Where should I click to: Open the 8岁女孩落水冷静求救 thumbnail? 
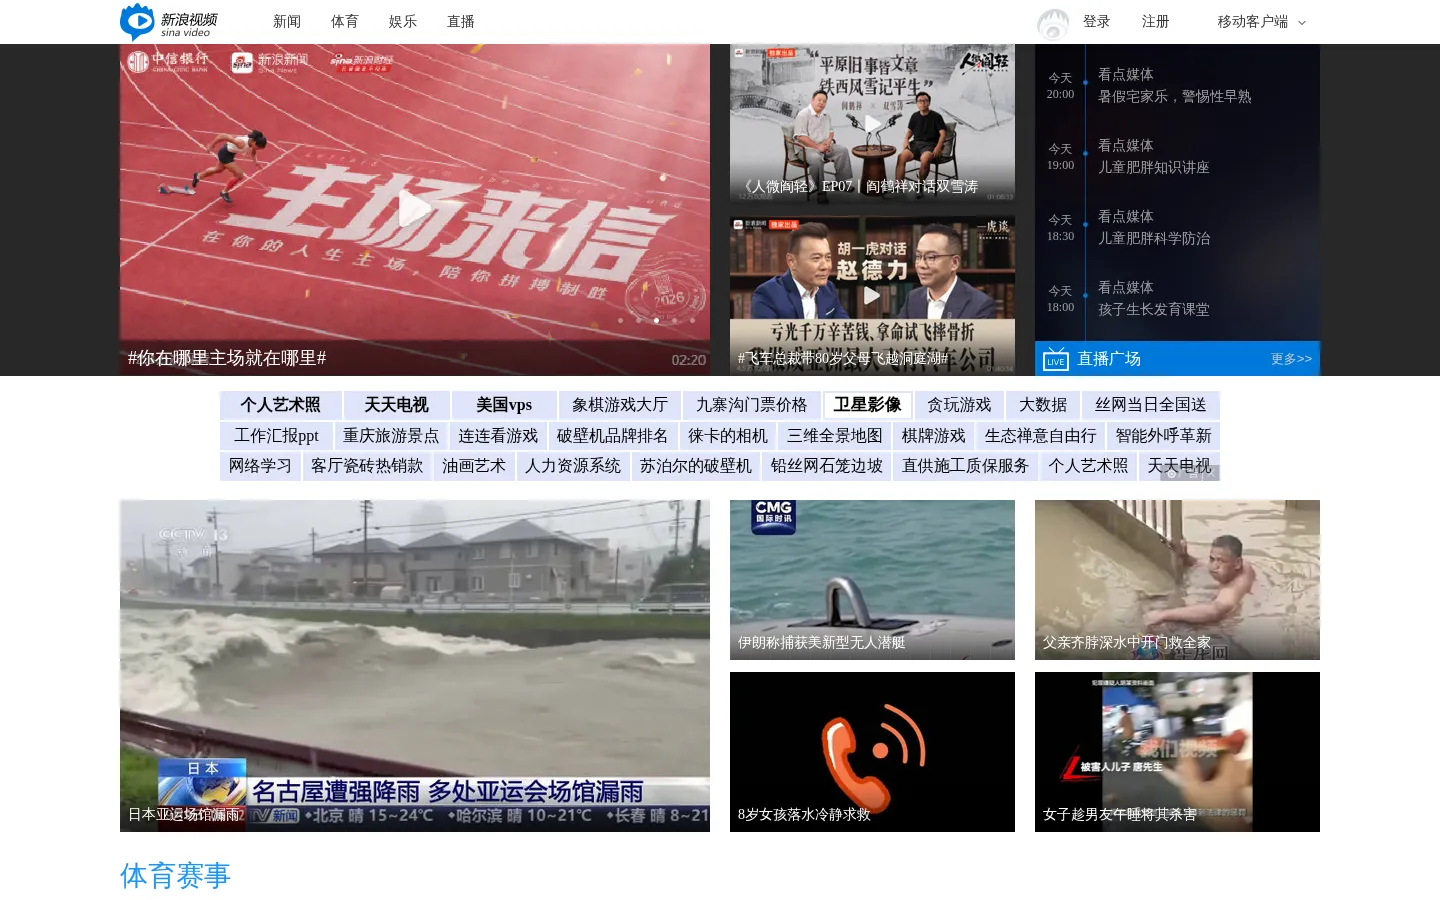872,752
